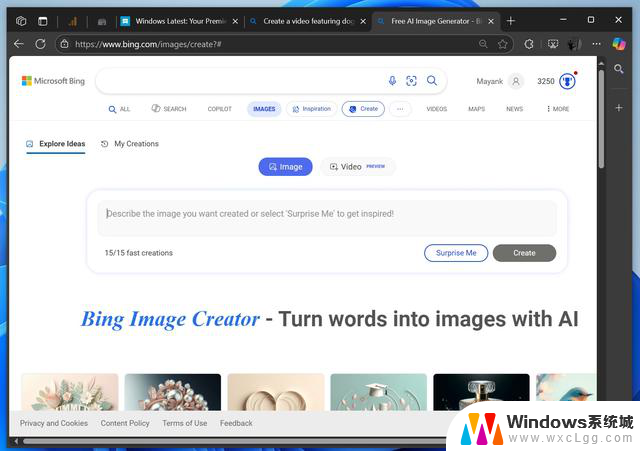The image size is (640, 451).
Task: Expand the ellipsis pill options
Action: [400, 109]
